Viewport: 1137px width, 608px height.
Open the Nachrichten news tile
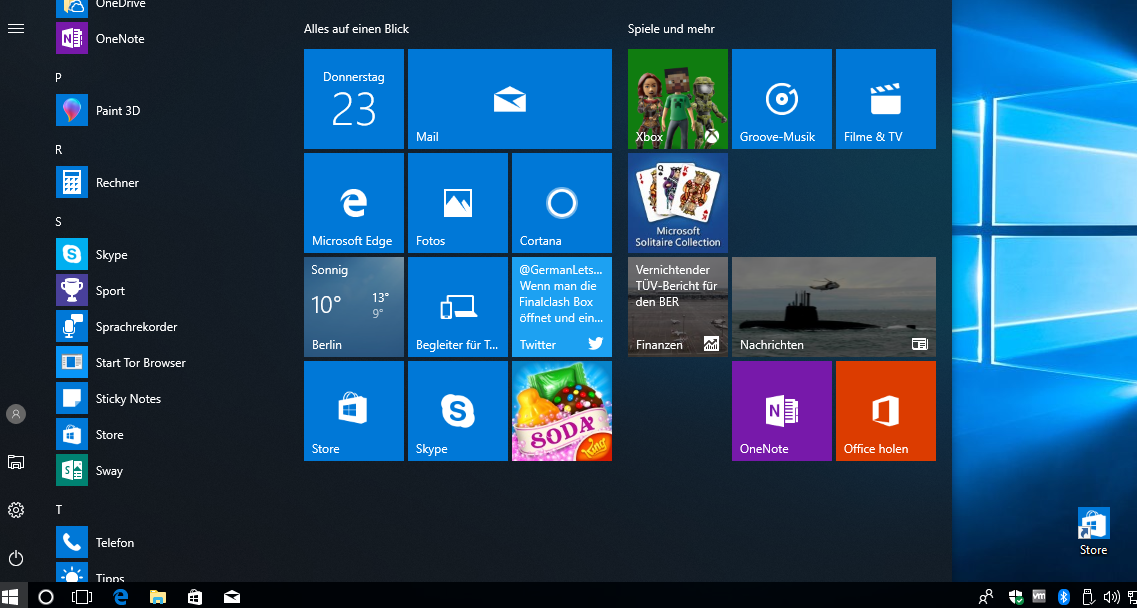pos(833,307)
